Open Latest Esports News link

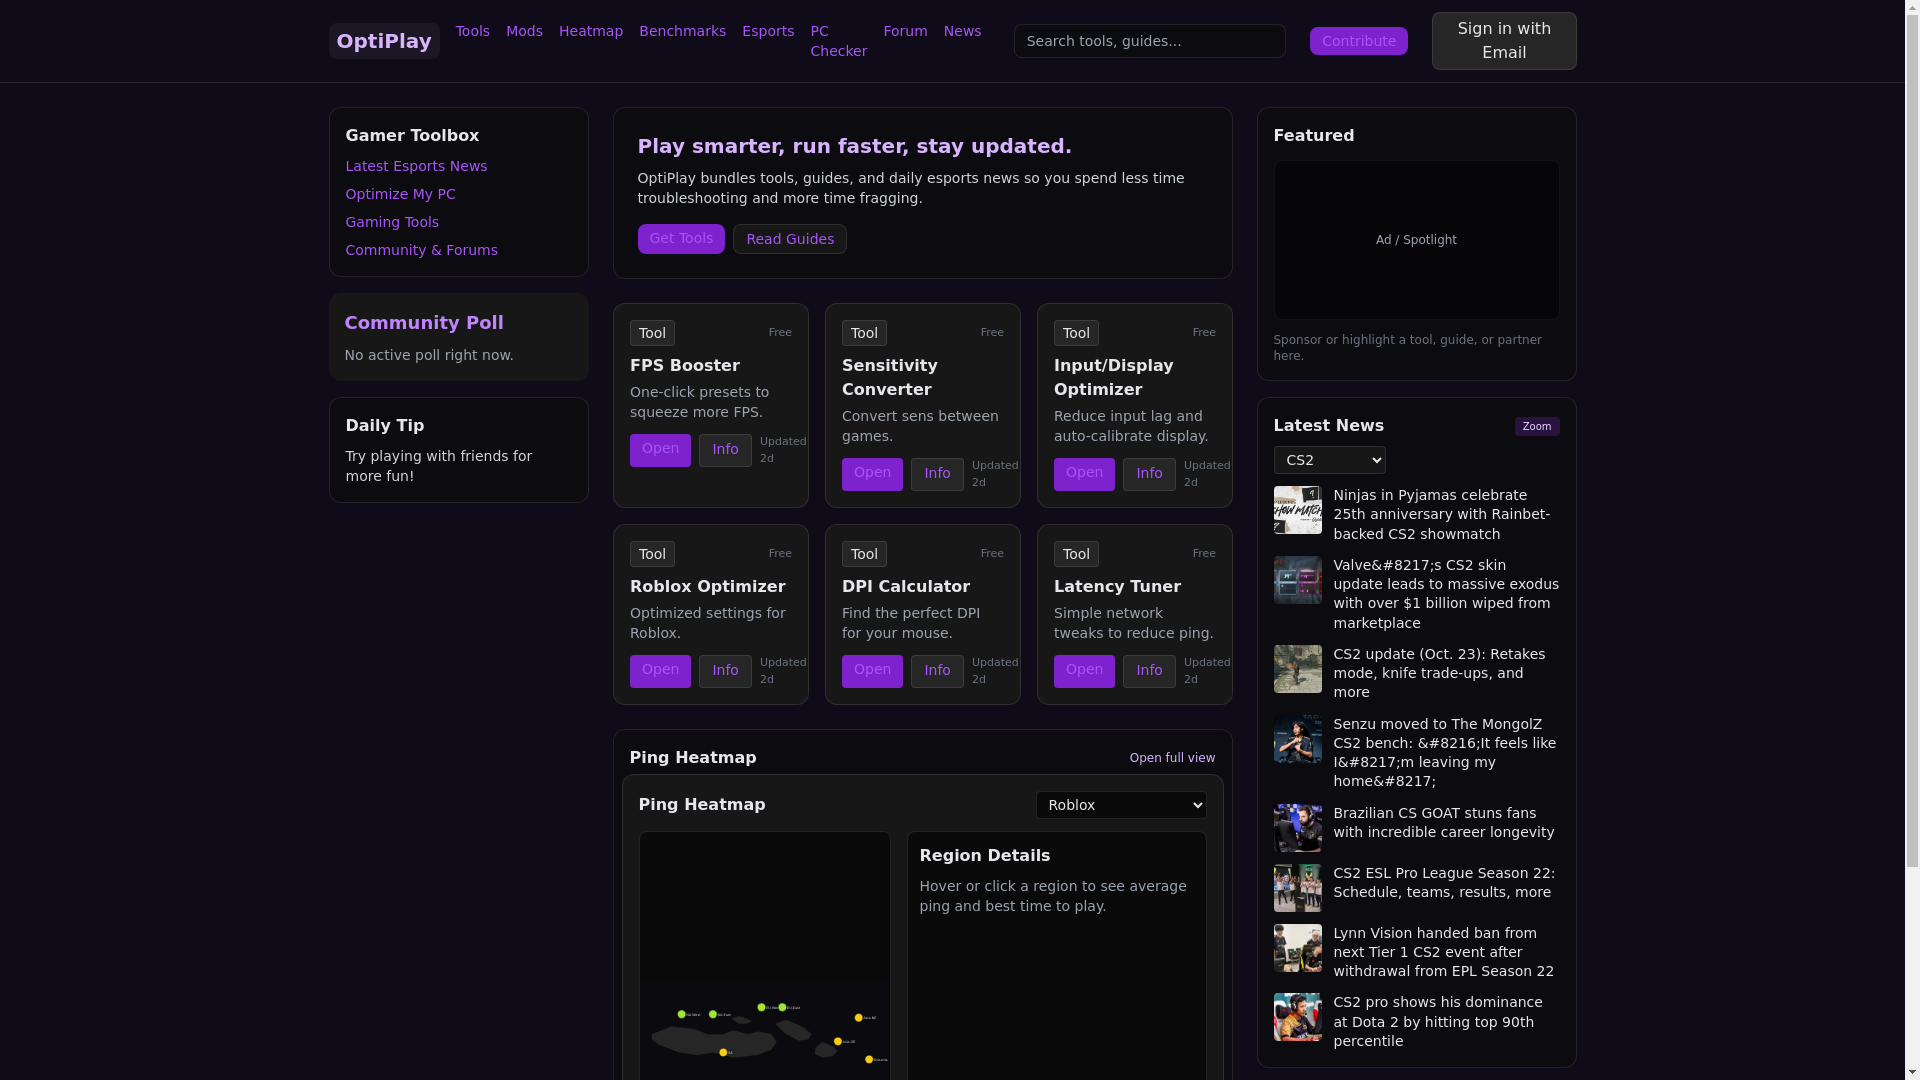(x=416, y=166)
